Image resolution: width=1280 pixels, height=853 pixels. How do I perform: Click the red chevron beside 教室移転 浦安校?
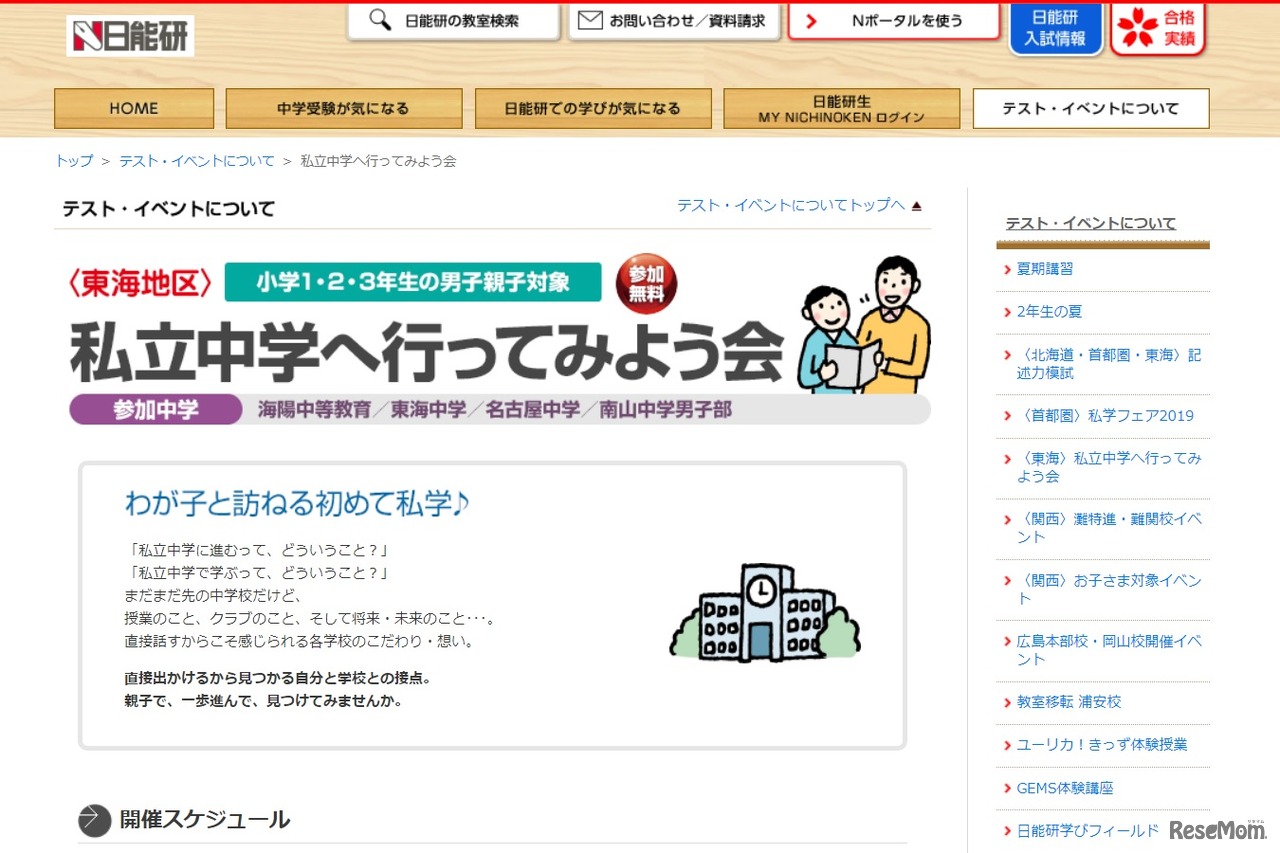pos(1006,702)
